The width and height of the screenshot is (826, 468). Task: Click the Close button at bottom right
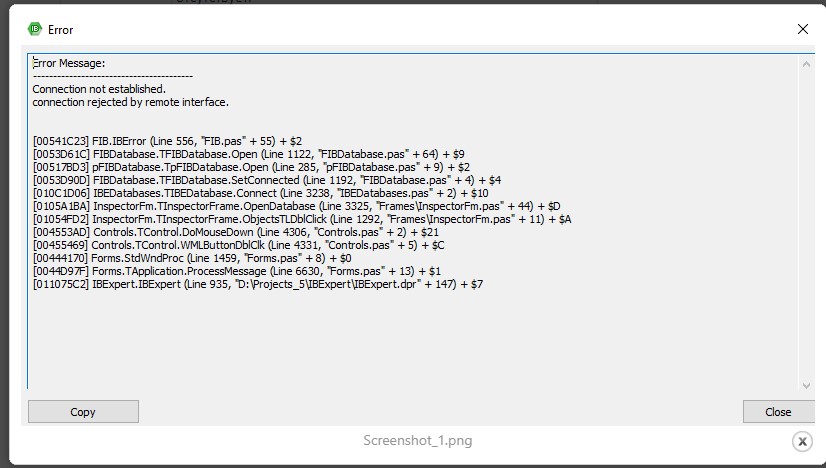point(778,411)
